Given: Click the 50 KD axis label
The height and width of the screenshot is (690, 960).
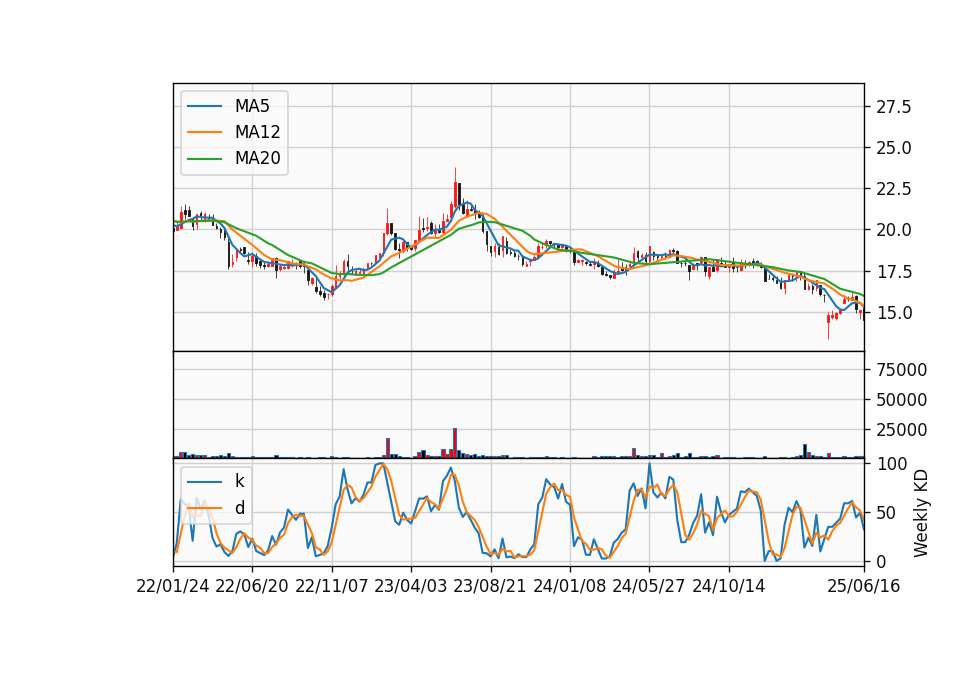Looking at the screenshot, I should coord(886,513).
